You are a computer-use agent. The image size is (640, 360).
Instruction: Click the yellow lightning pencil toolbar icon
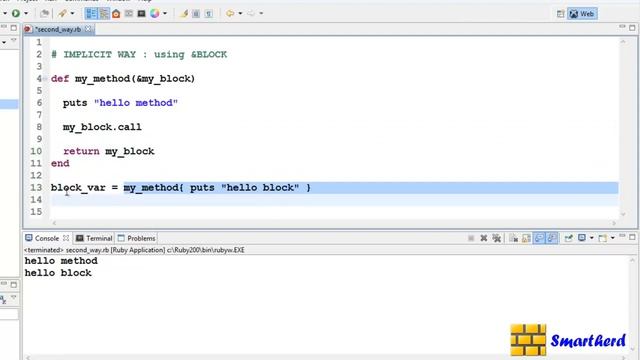(184, 14)
